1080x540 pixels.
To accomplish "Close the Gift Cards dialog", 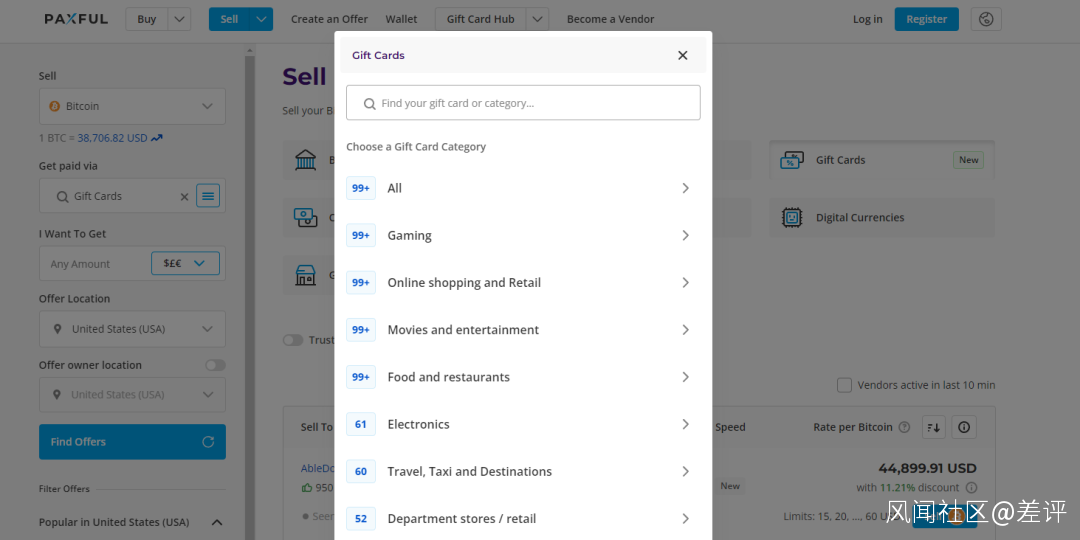I will coord(683,56).
